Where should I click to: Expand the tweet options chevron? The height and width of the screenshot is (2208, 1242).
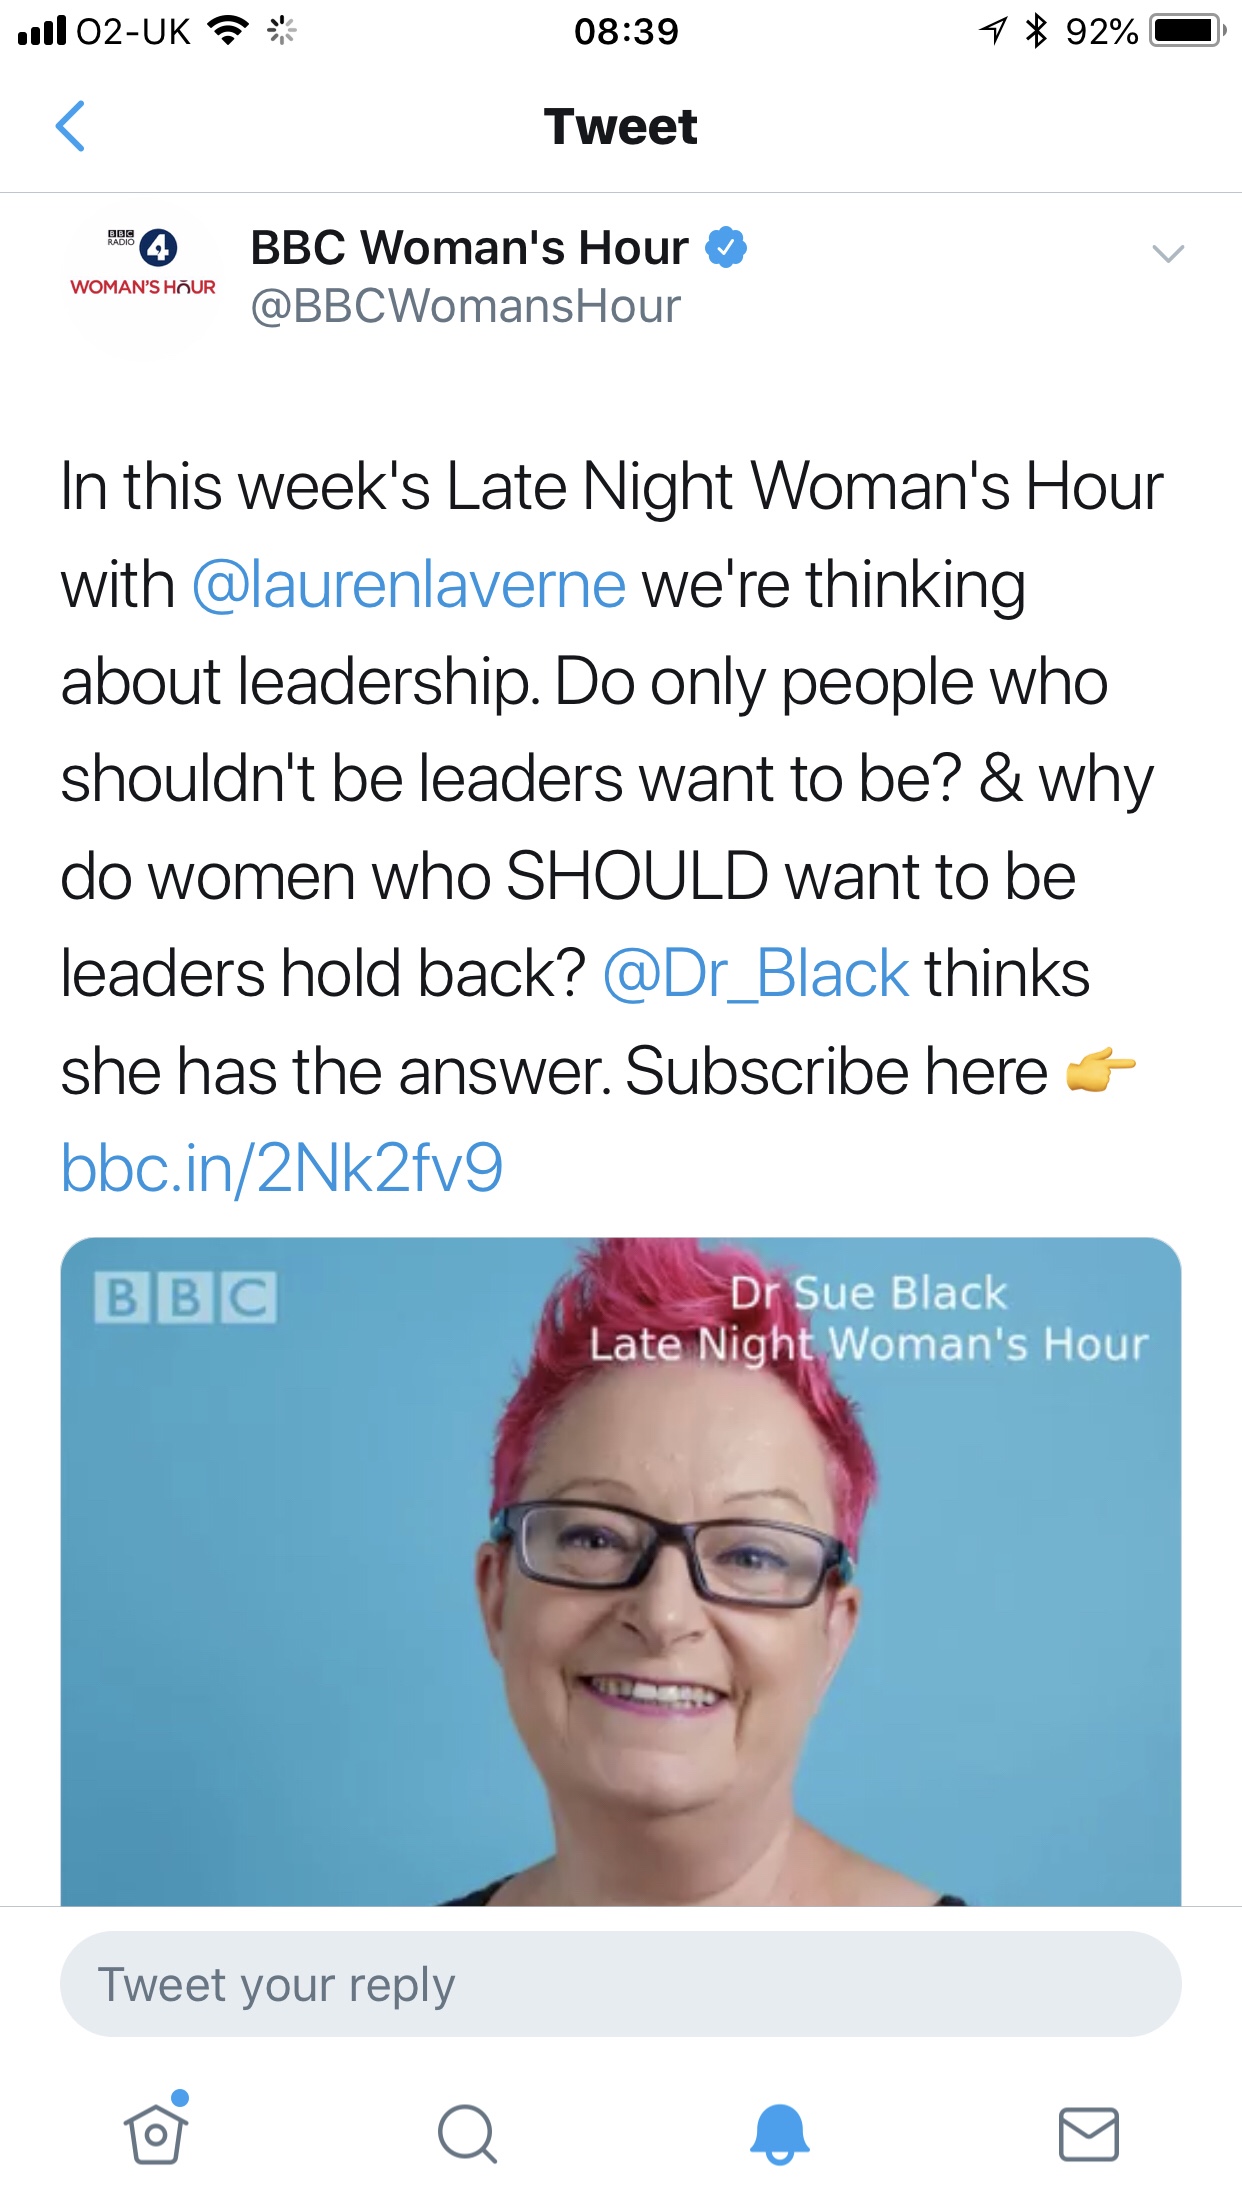(x=1168, y=254)
